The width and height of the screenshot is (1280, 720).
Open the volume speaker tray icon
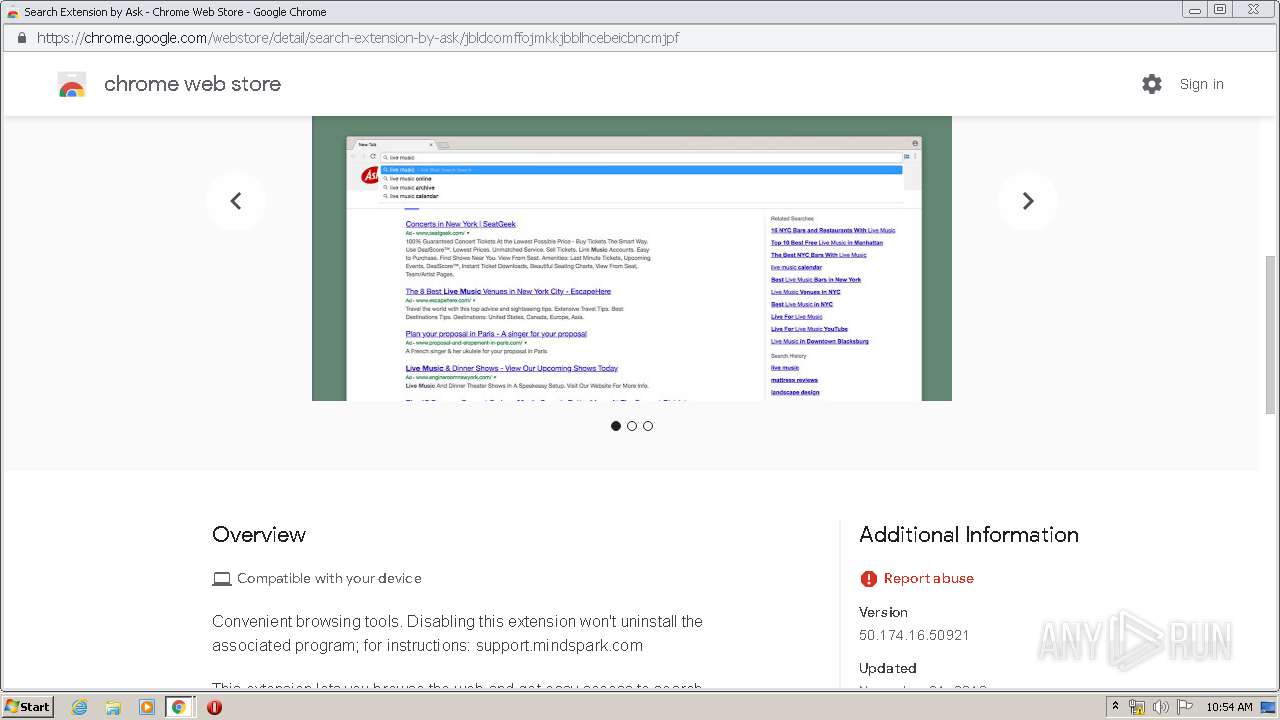[x=1161, y=707]
